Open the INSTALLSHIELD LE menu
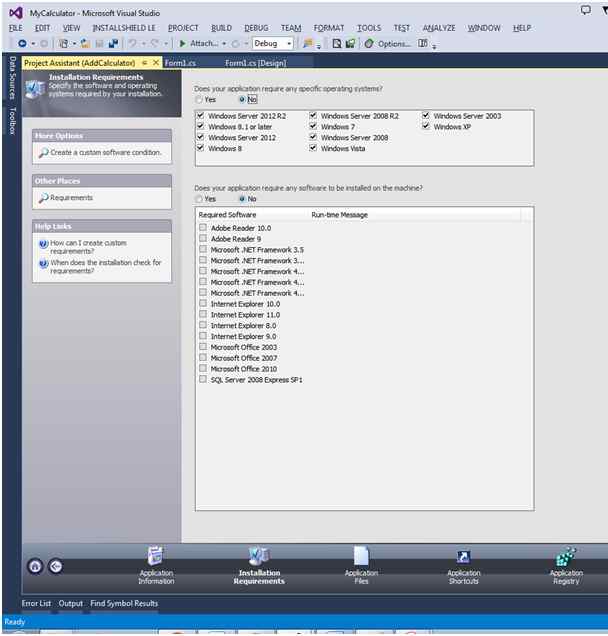This screenshot has width=608, height=636. coord(124,28)
